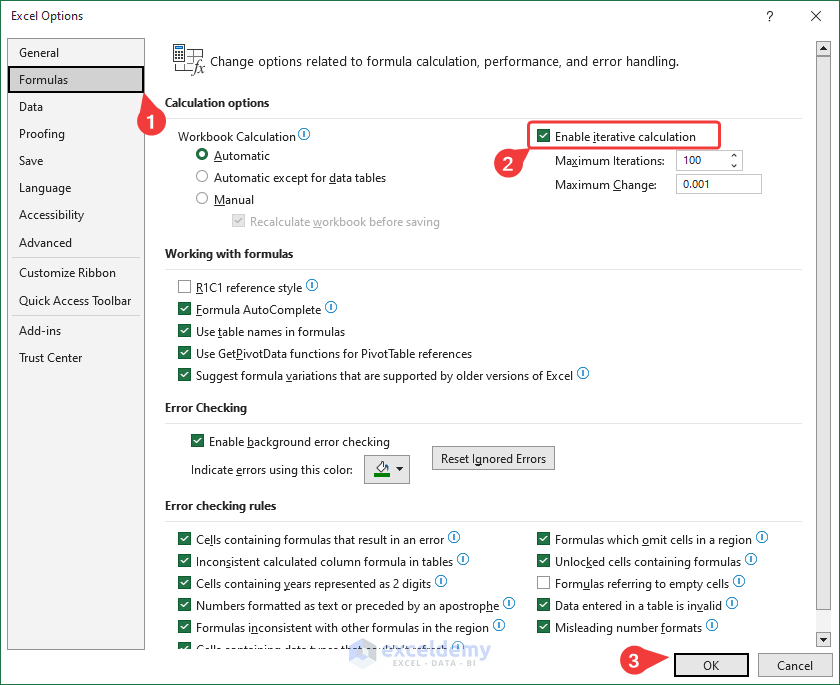The width and height of the screenshot is (840, 685).
Task: Click the Help question mark icon
Action: coord(770,16)
